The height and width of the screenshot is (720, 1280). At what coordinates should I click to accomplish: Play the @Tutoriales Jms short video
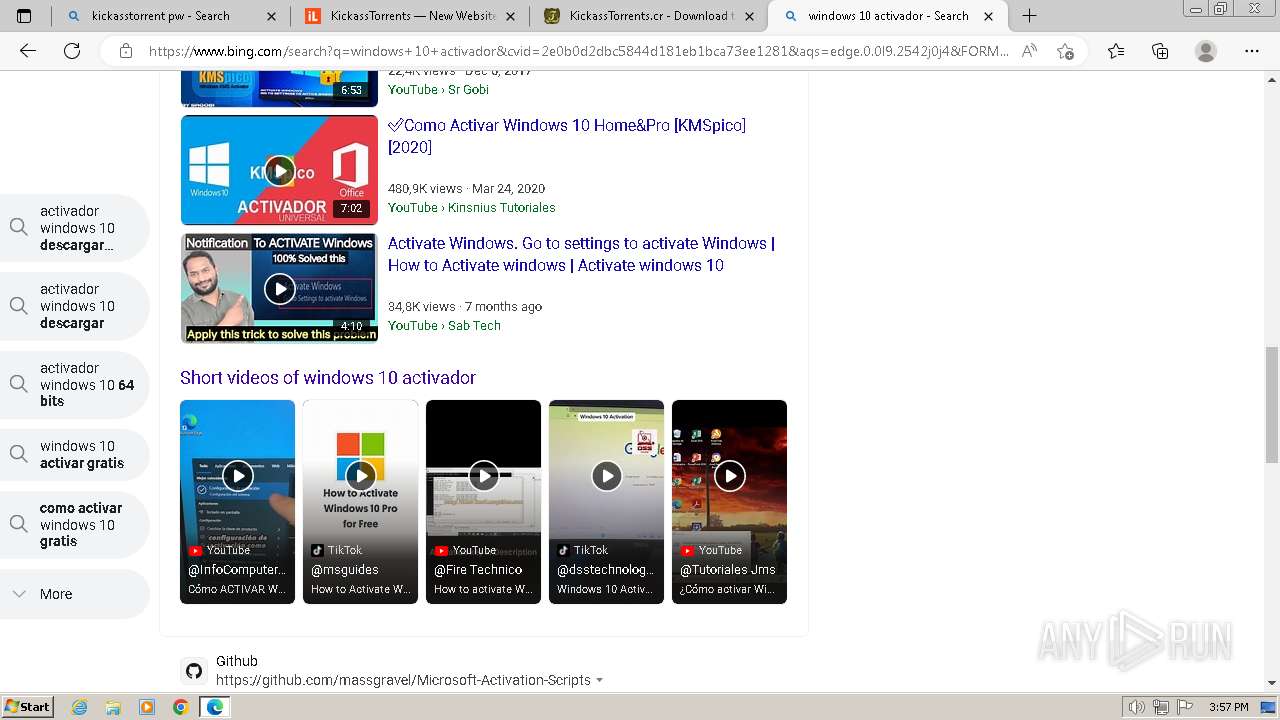pyautogui.click(x=729, y=502)
